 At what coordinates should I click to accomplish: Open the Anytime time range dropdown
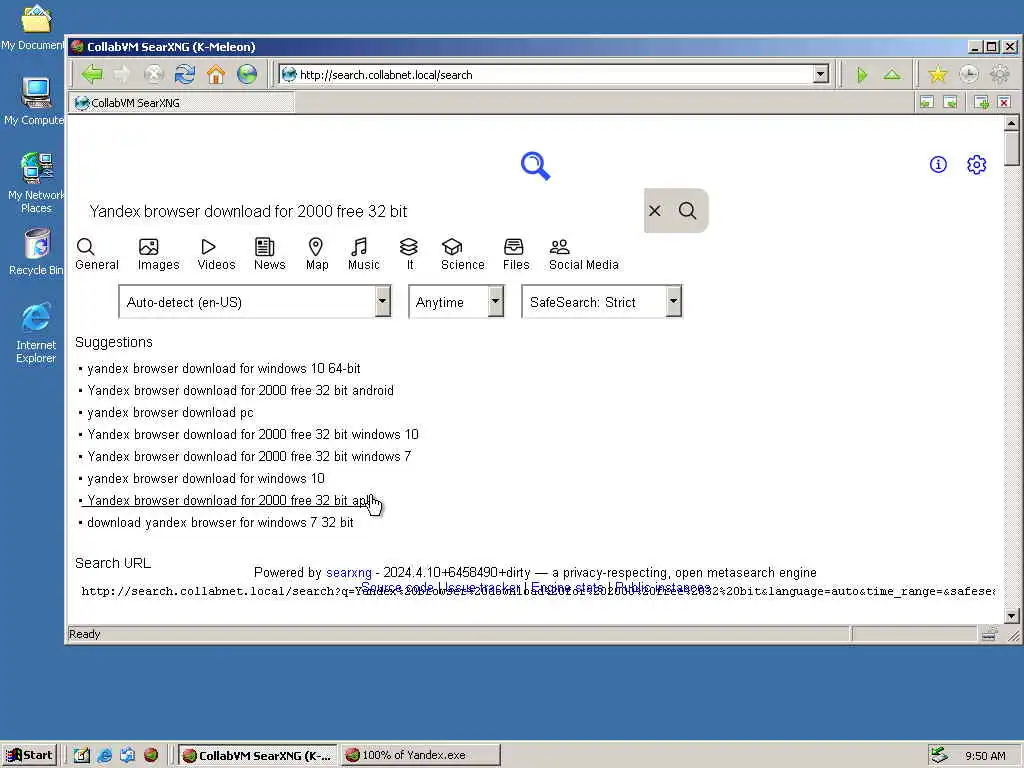(x=456, y=302)
